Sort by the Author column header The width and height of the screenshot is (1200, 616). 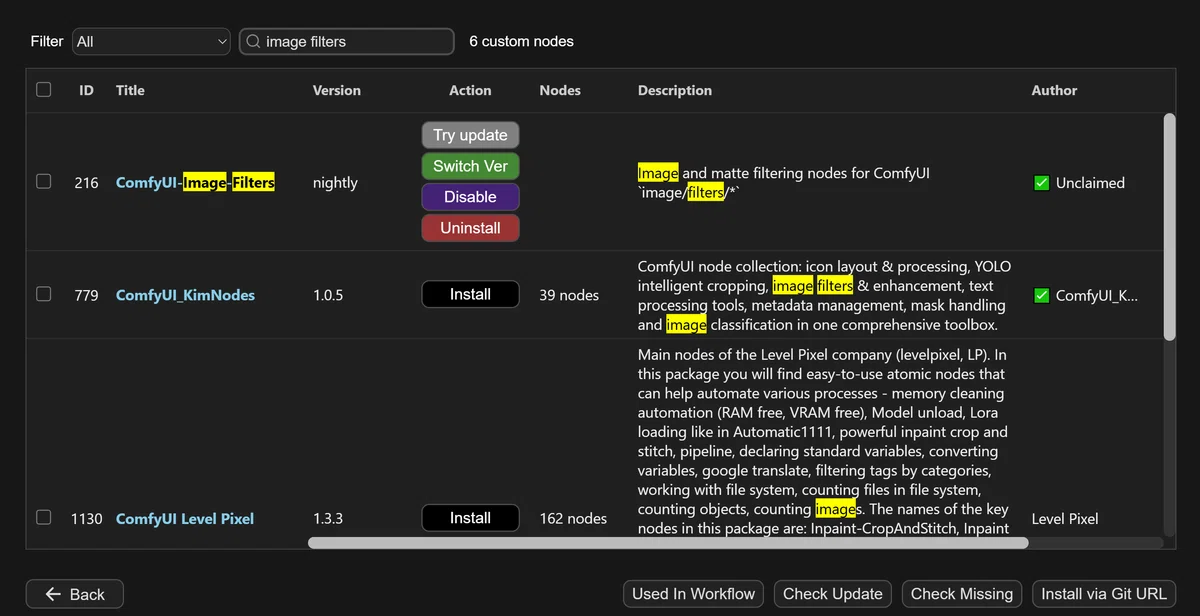1054,90
